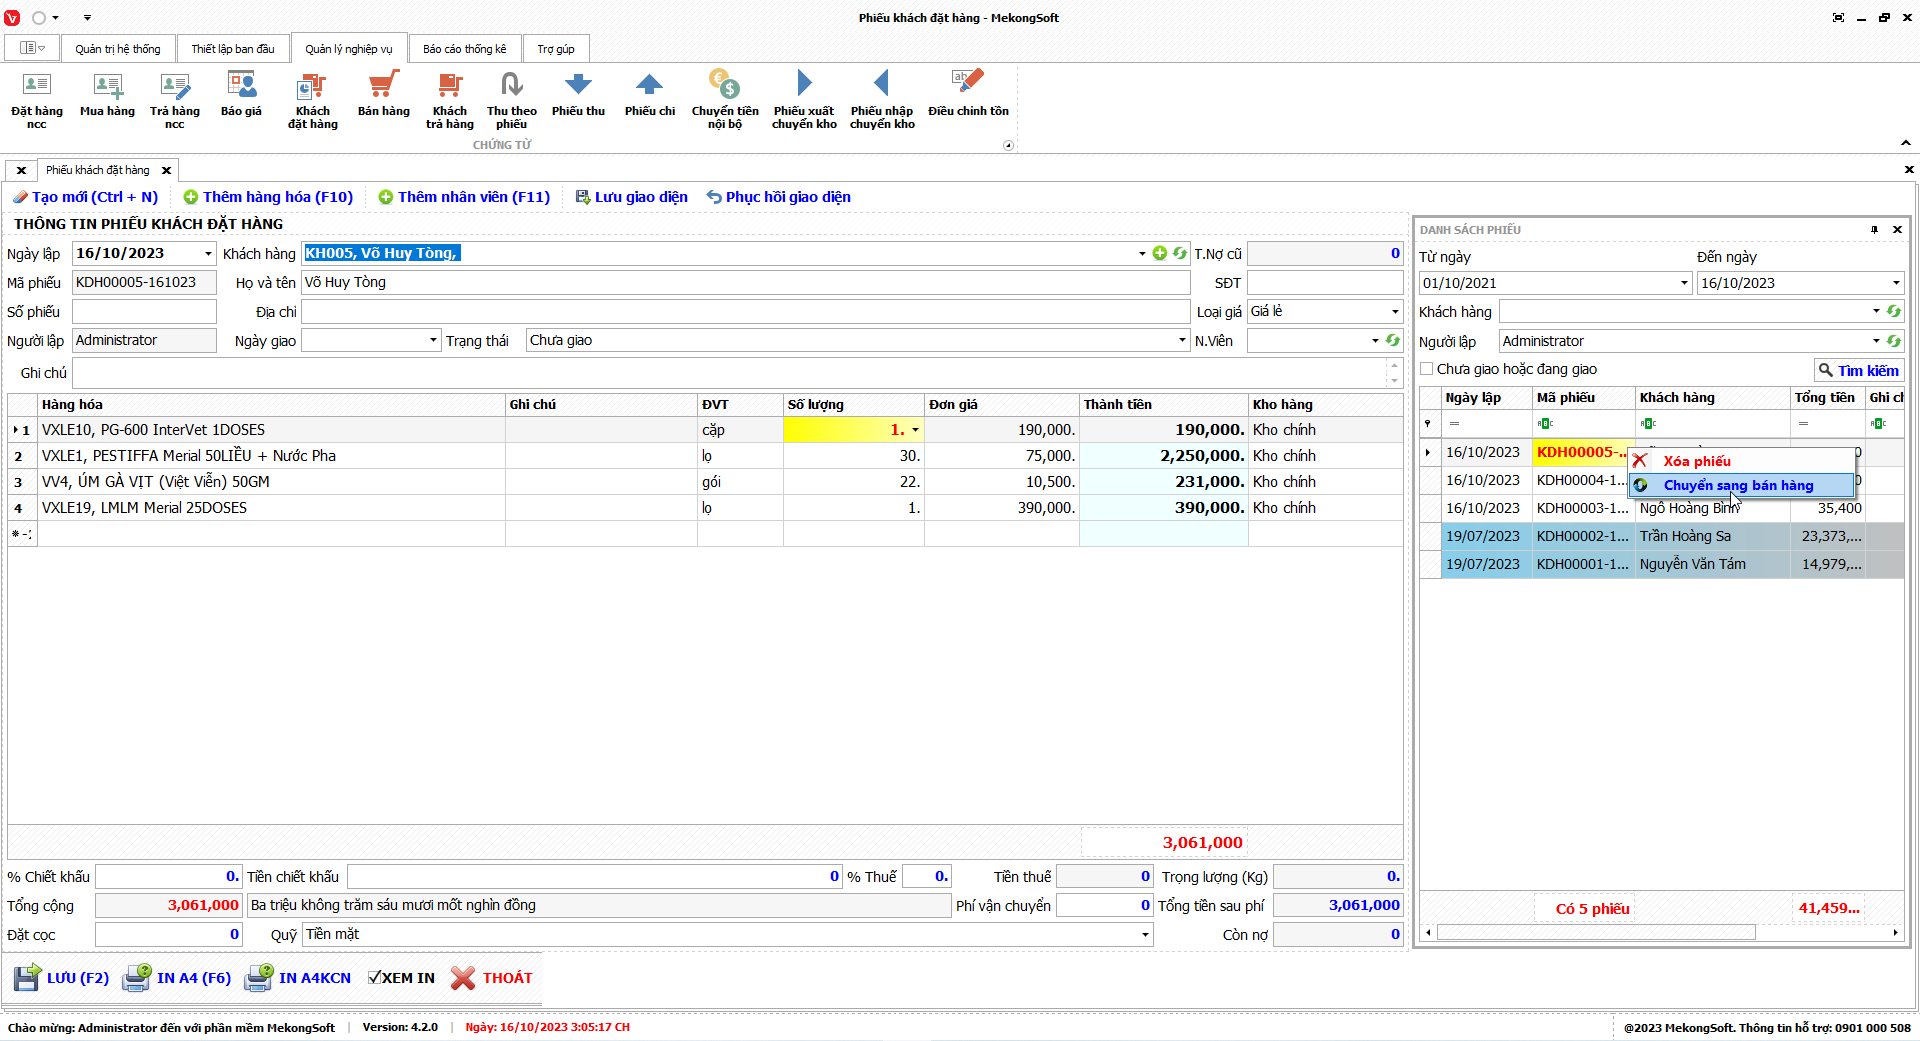Viewport: 1920px width, 1041px height.
Task: Choose Chuyển sang bán hàng menu item
Action: click(x=1738, y=486)
